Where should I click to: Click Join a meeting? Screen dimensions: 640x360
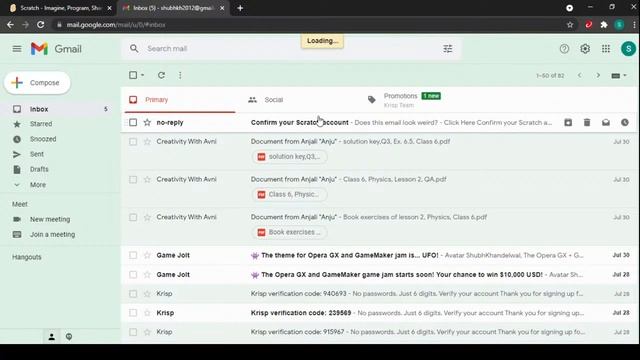(52, 235)
